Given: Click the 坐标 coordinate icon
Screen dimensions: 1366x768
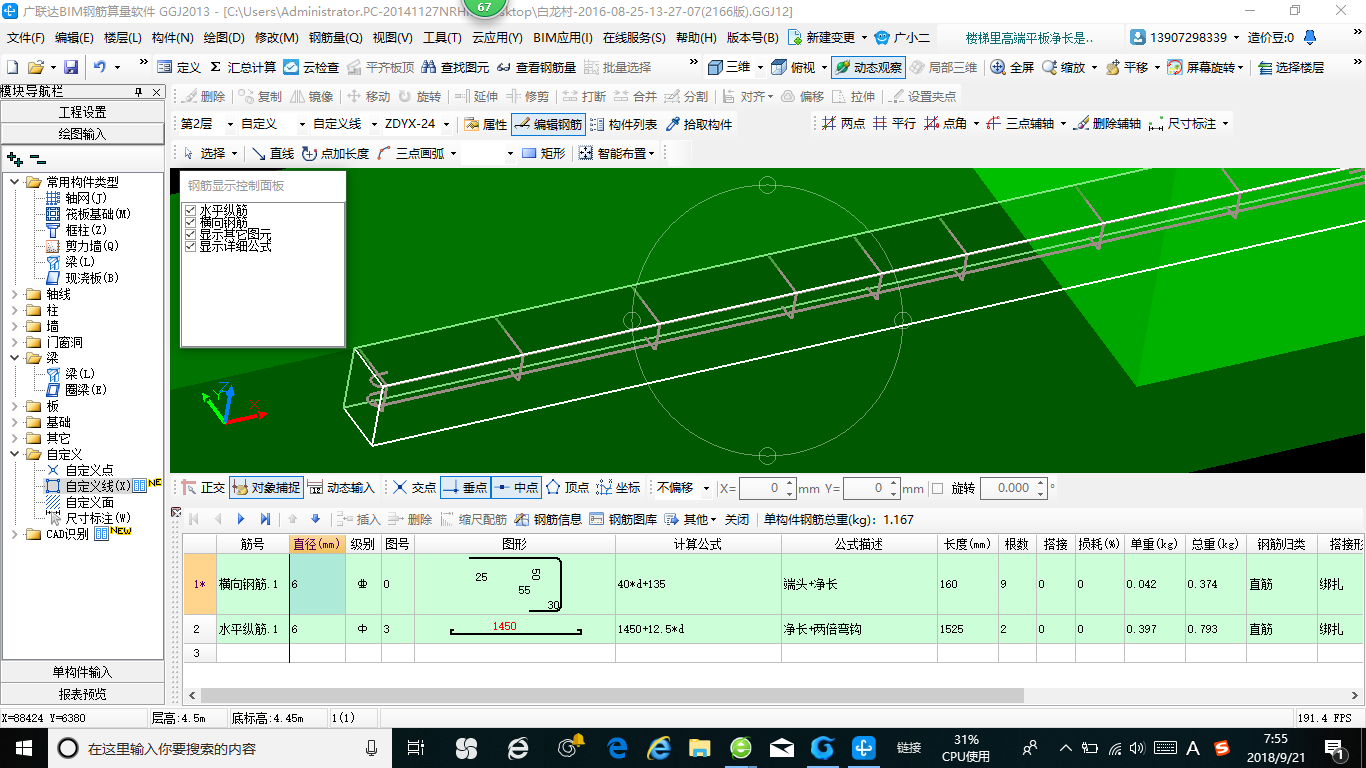Looking at the screenshot, I should click(604, 488).
